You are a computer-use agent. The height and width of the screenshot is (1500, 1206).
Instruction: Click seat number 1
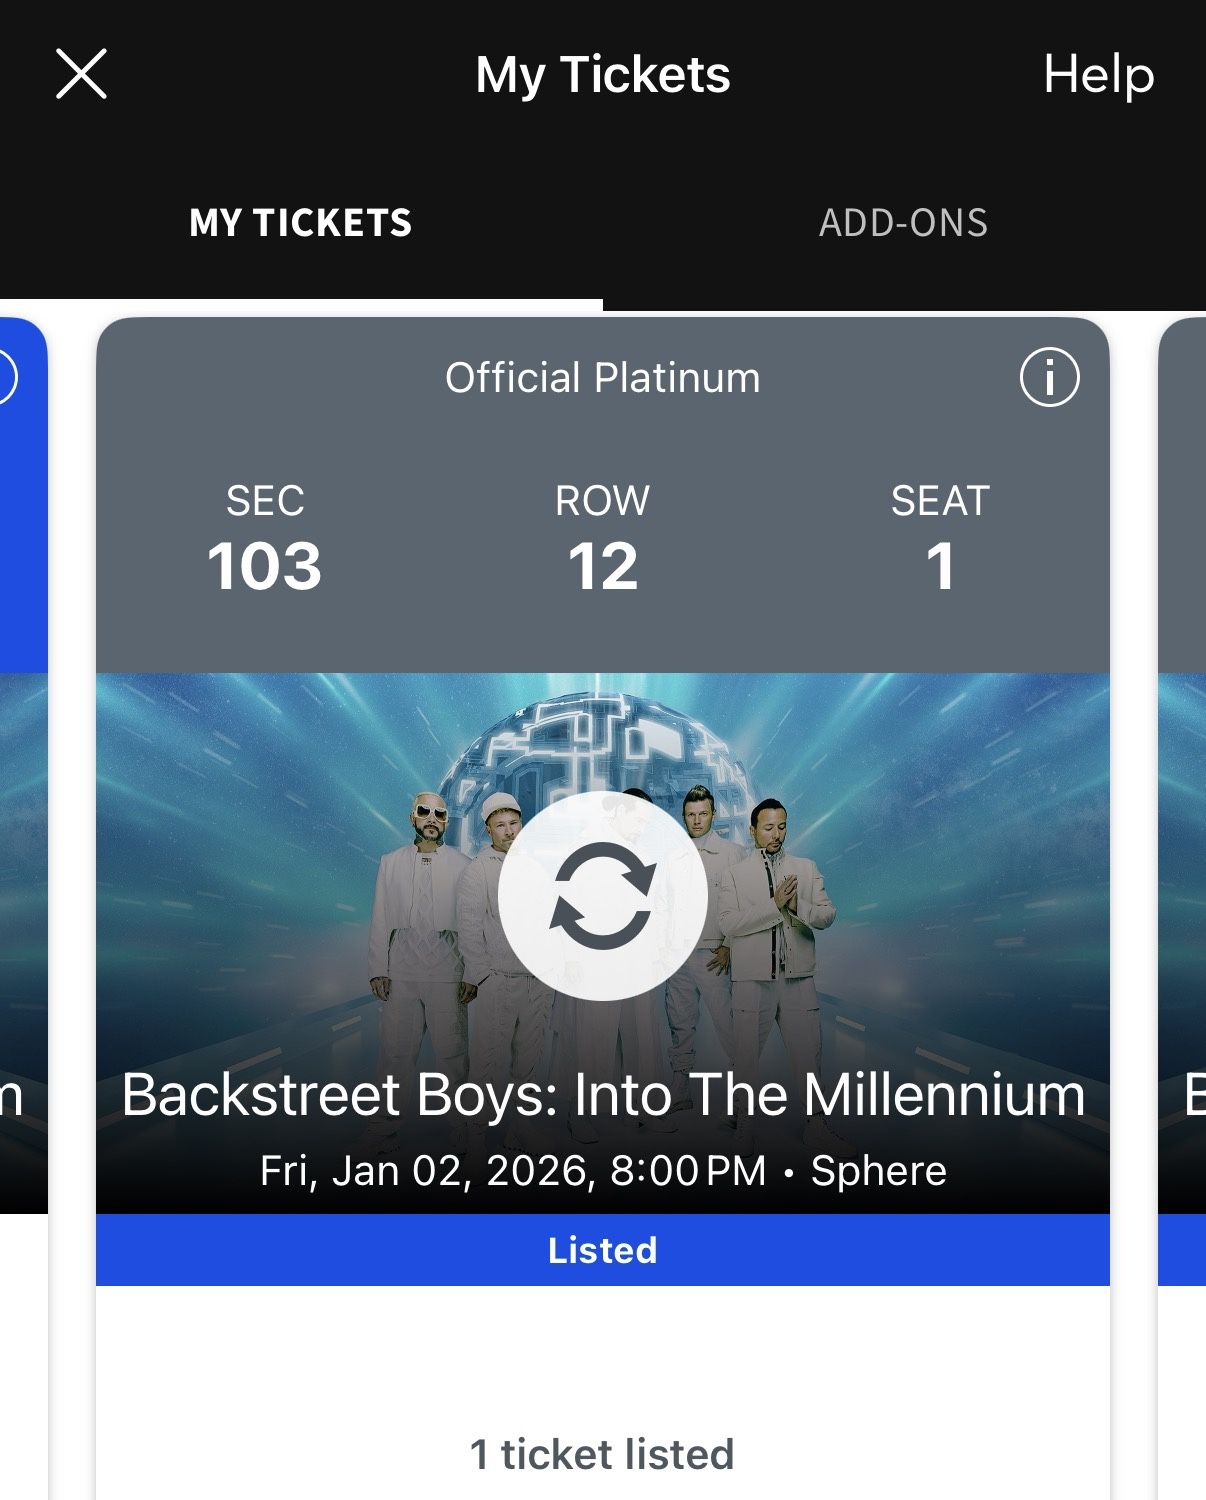click(x=940, y=566)
